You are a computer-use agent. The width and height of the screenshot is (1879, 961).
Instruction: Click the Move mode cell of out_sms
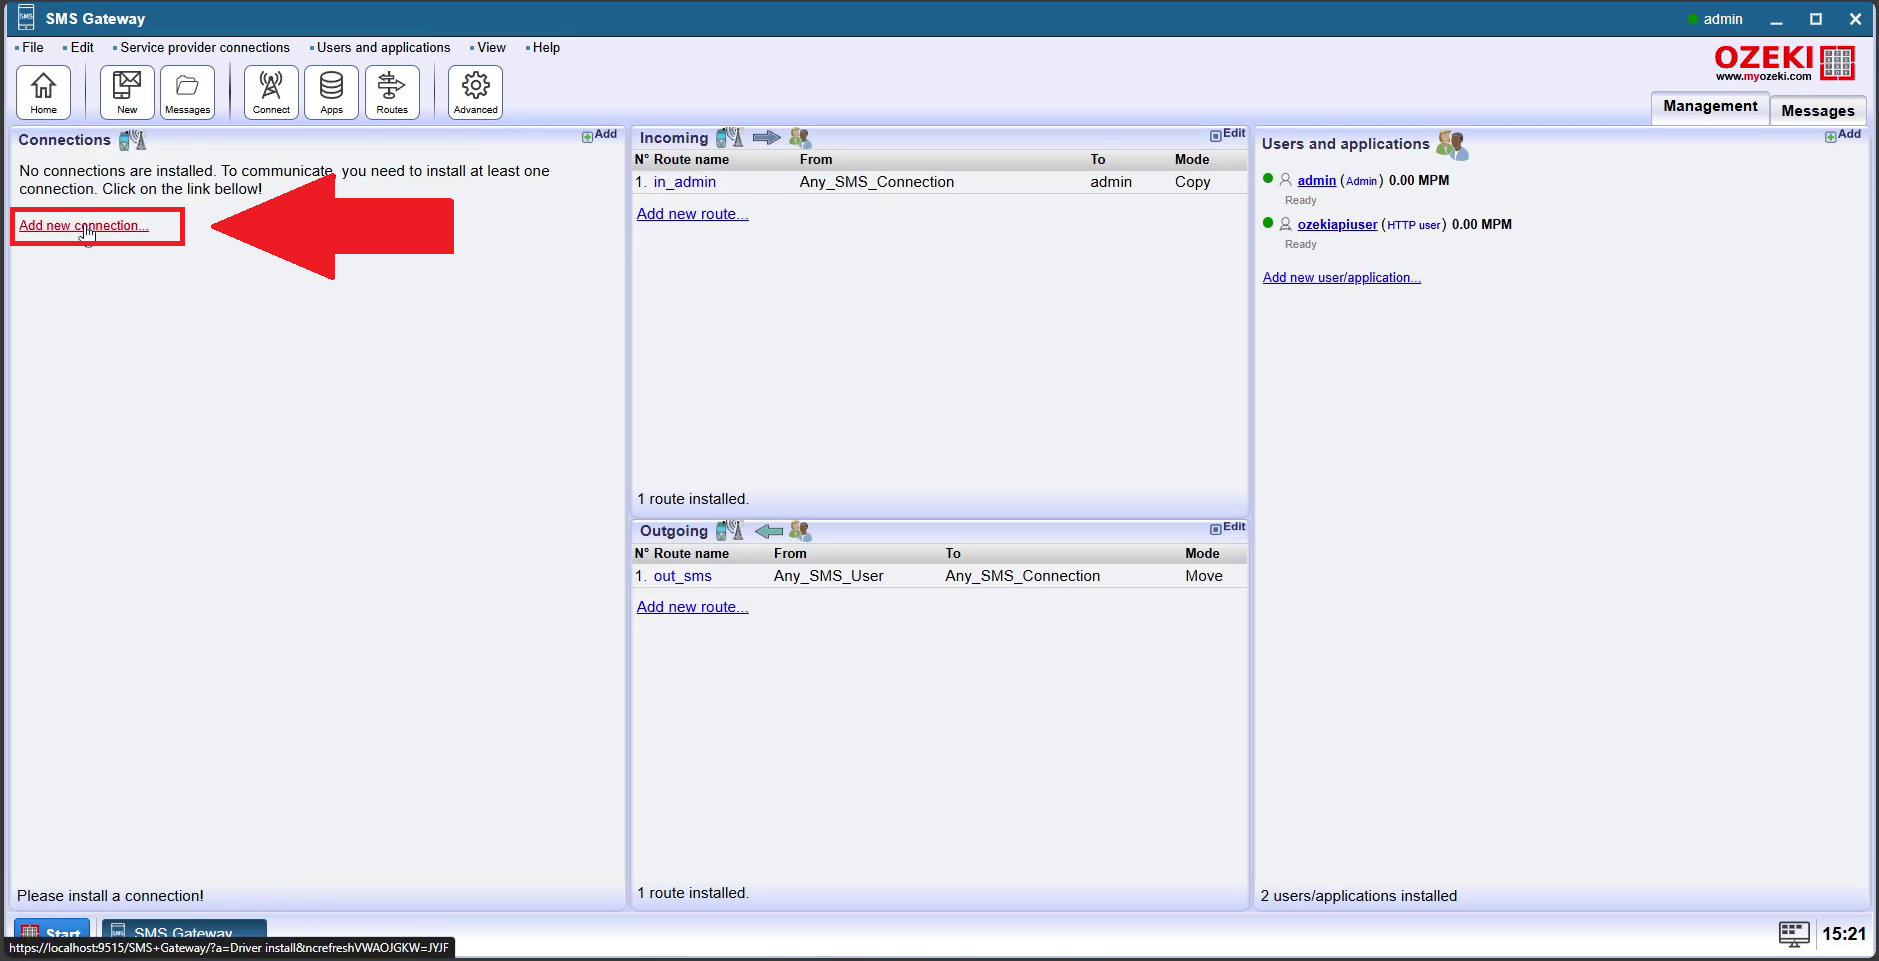pyautogui.click(x=1204, y=576)
